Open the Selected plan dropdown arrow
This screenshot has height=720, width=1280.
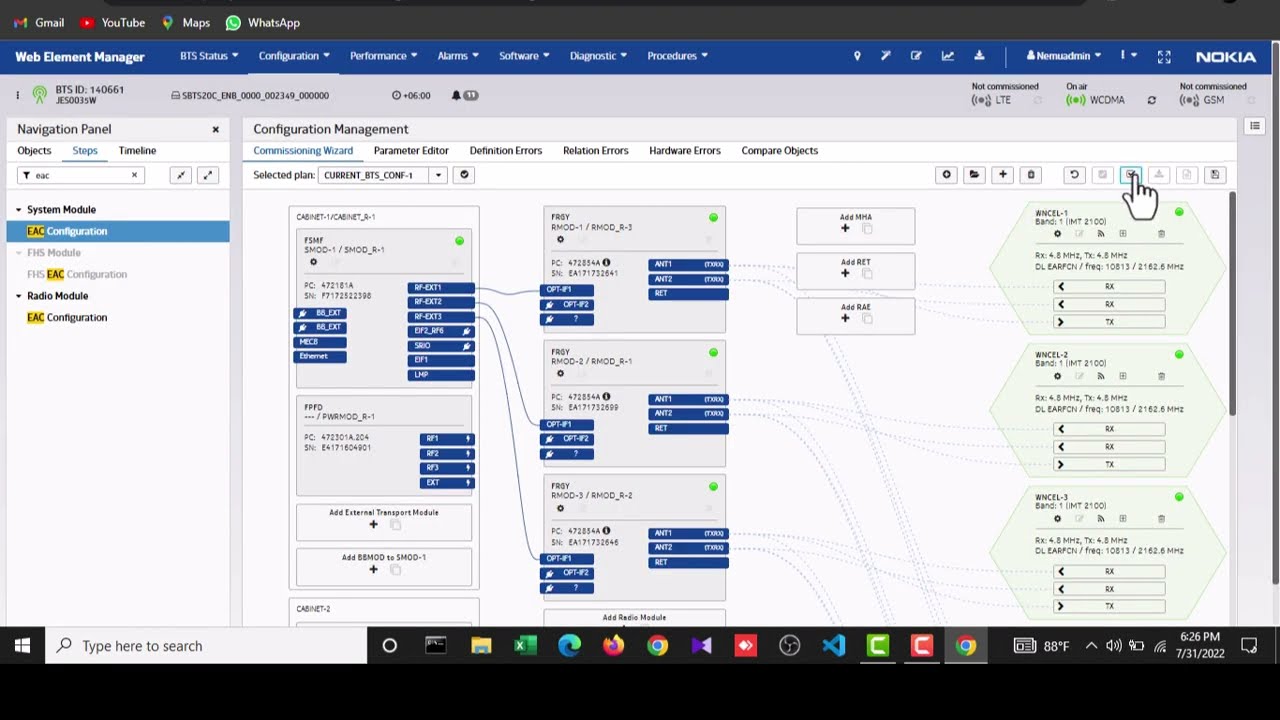pyautogui.click(x=437, y=175)
